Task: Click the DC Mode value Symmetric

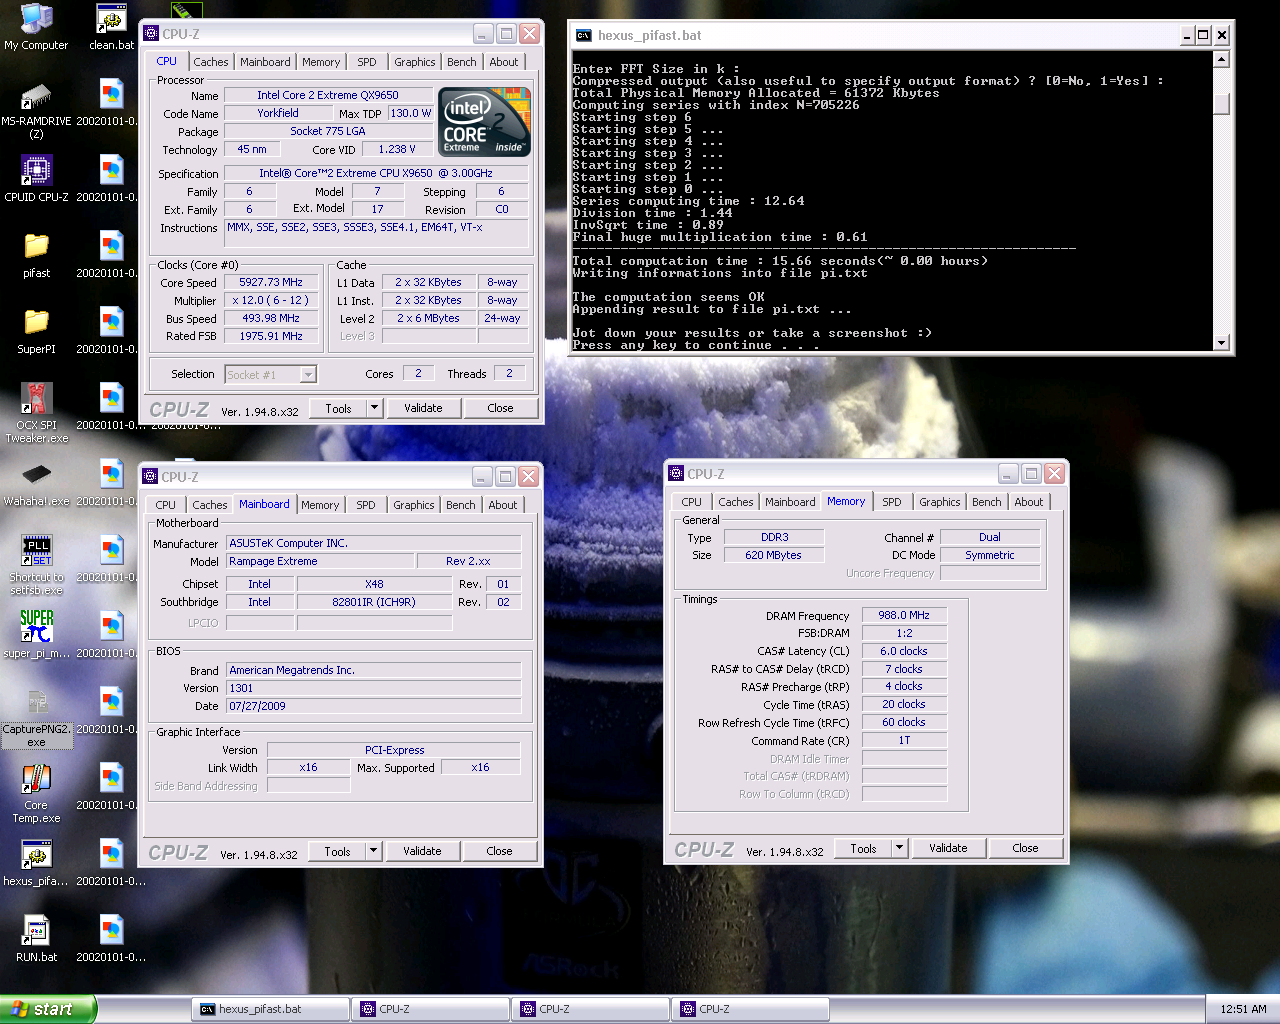Action: coord(990,555)
